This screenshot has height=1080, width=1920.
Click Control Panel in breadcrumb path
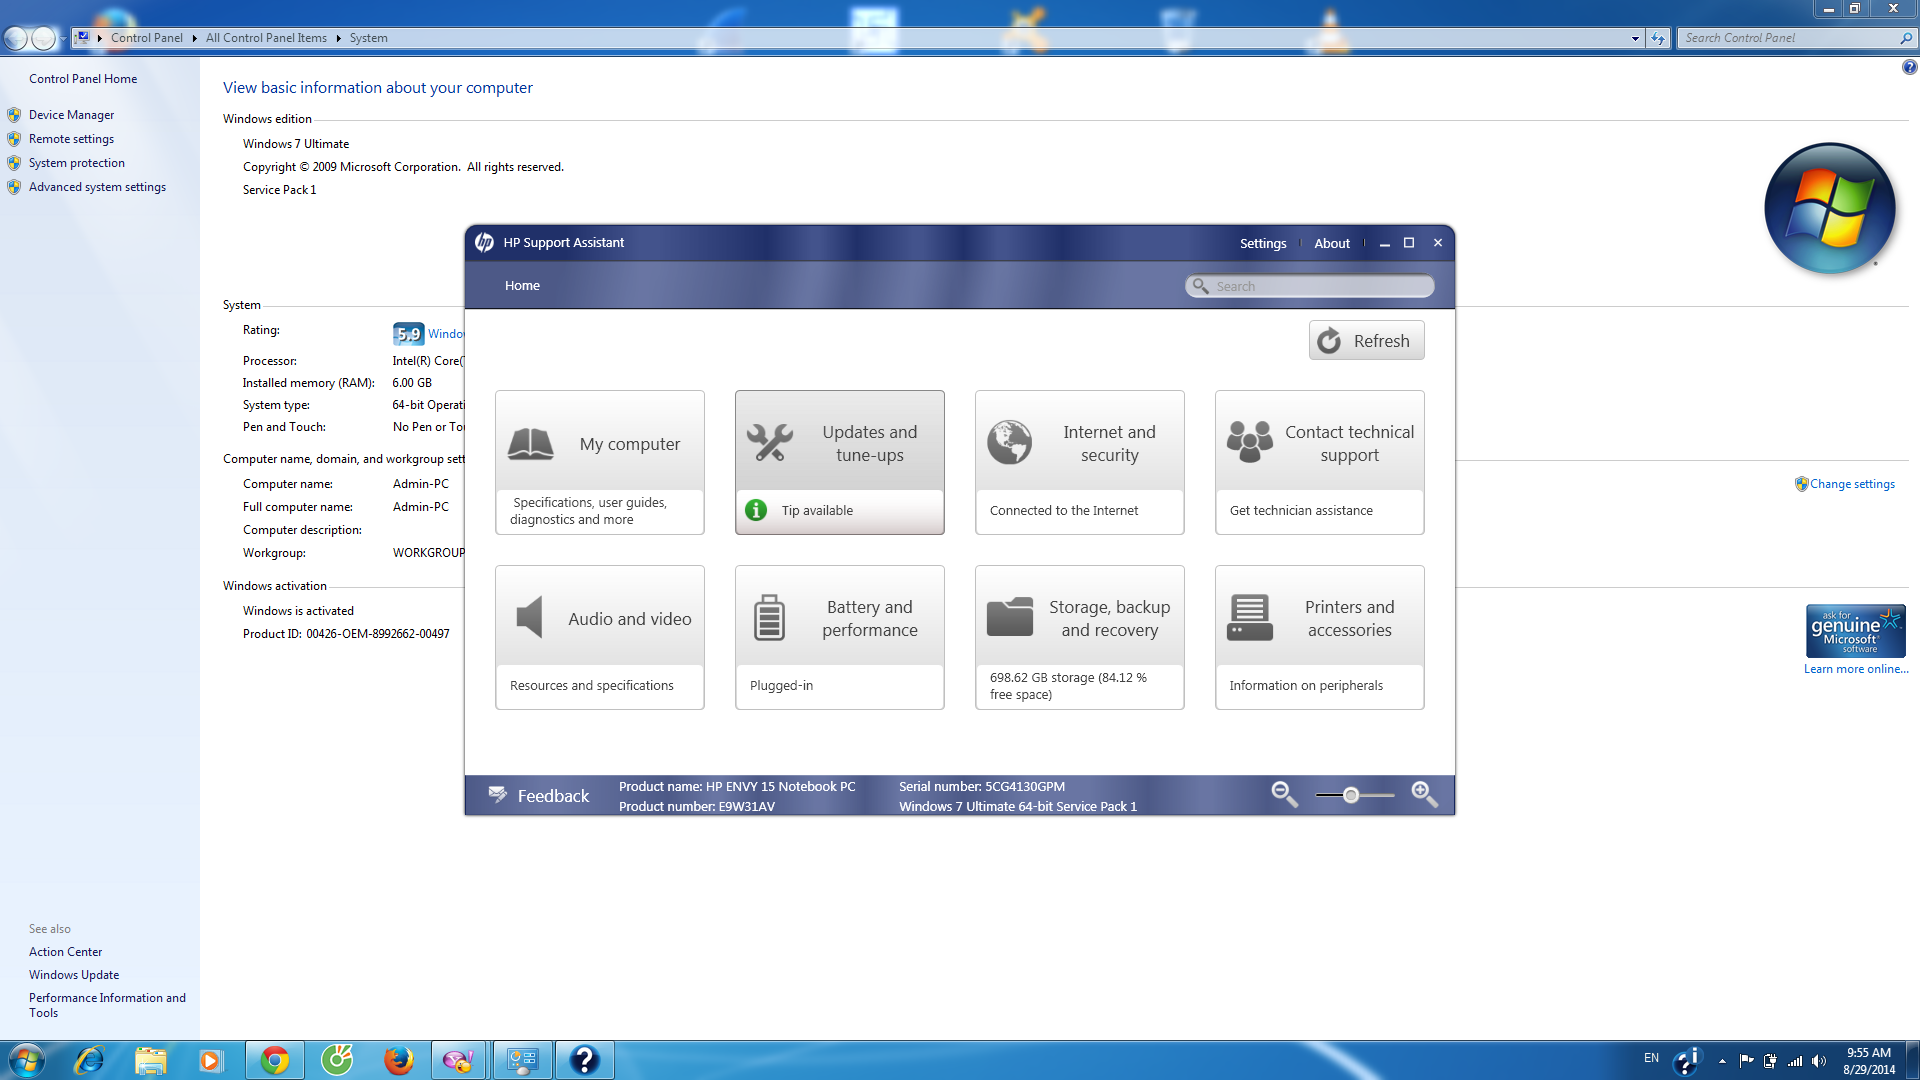click(146, 38)
